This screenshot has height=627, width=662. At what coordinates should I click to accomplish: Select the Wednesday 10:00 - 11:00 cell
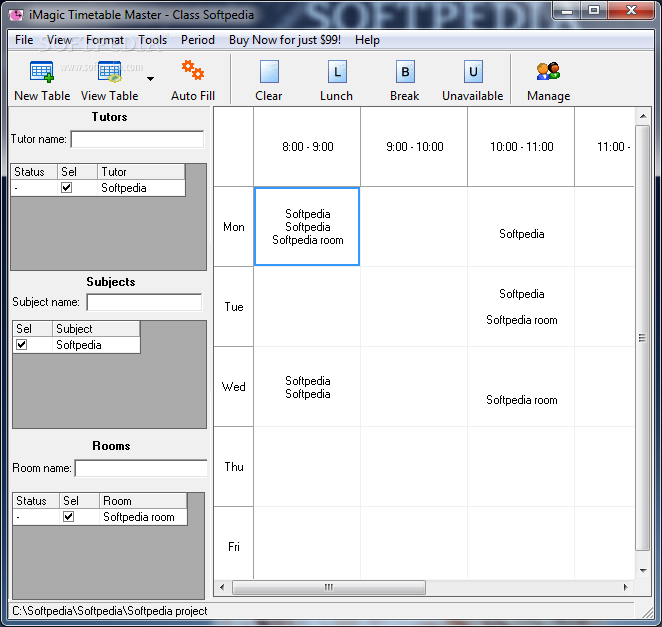(x=521, y=387)
